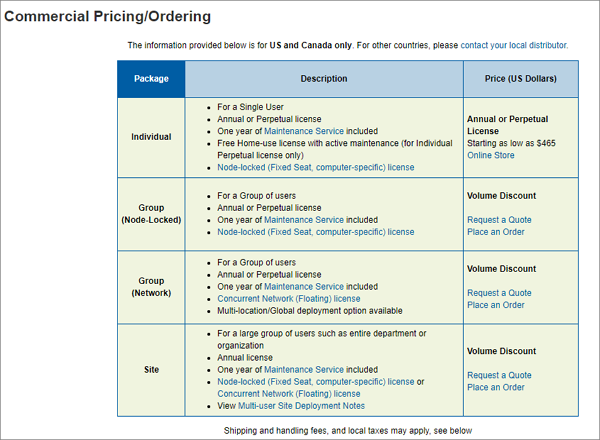
Task: Open Node-locked license link in Individual row
Action: 316,167
